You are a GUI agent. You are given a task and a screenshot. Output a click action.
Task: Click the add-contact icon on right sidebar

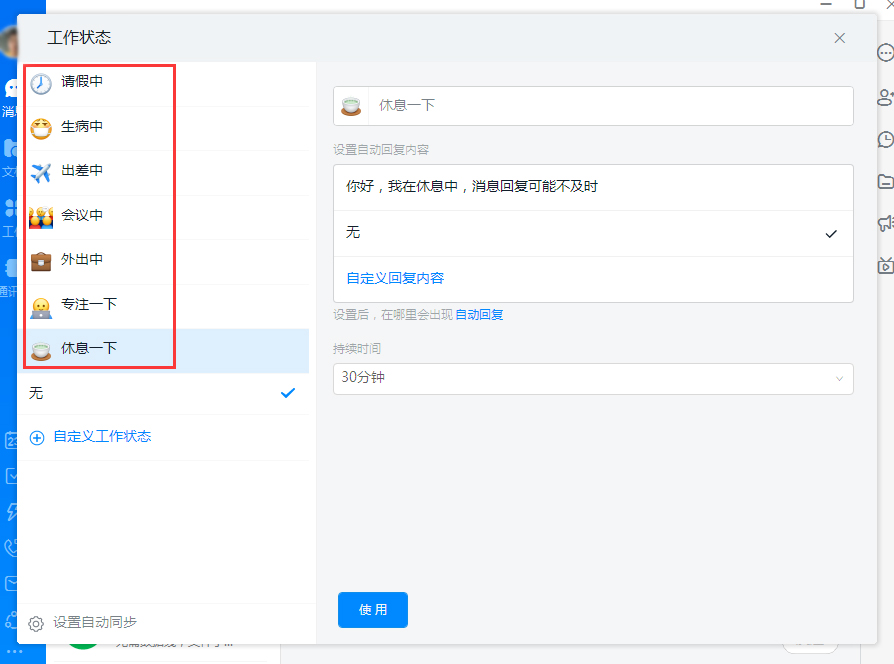click(887, 98)
